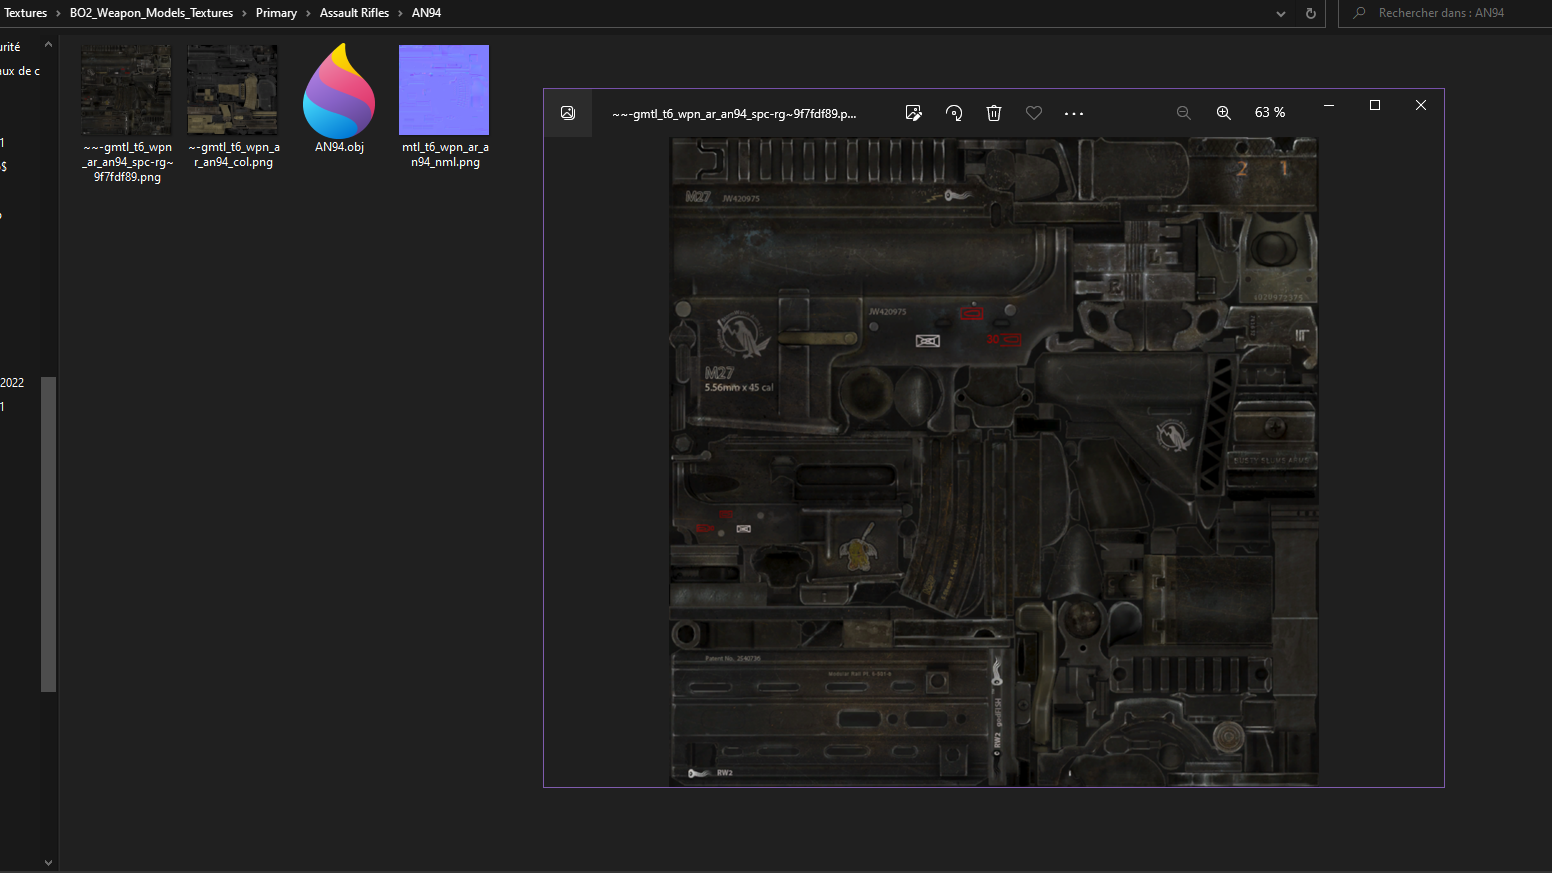Click the Edit image icon in Photos
The height and width of the screenshot is (873, 1552).
[913, 113]
